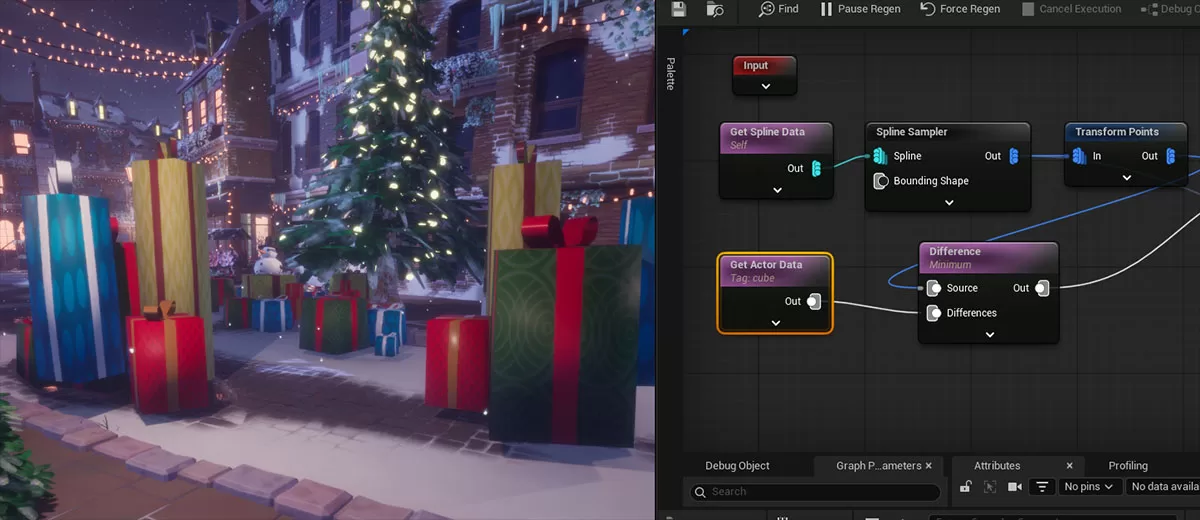Switch to the Debug Object tab
Image resolution: width=1200 pixels, height=520 pixels.
(737, 466)
